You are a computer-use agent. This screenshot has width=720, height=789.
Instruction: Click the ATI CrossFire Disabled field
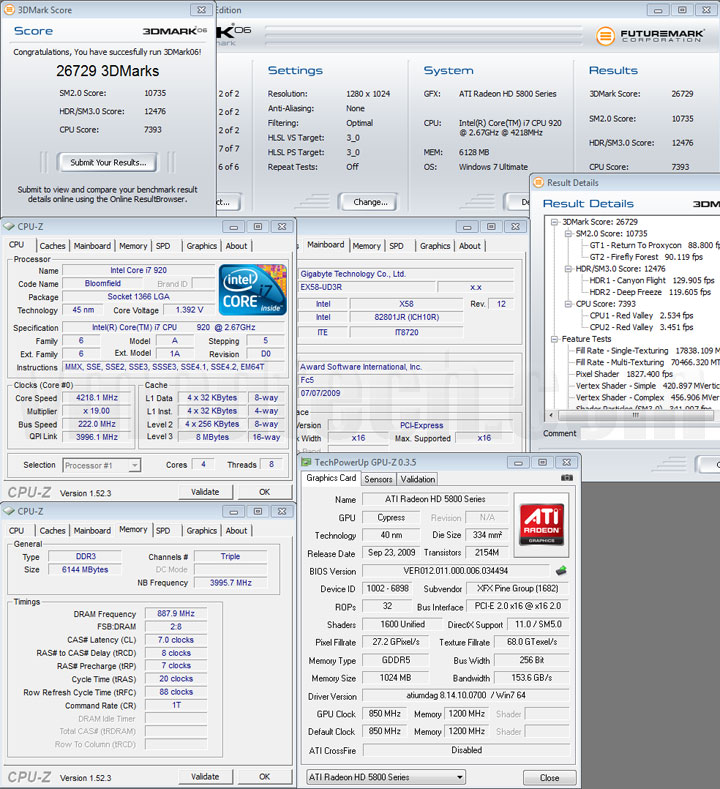coord(466,750)
